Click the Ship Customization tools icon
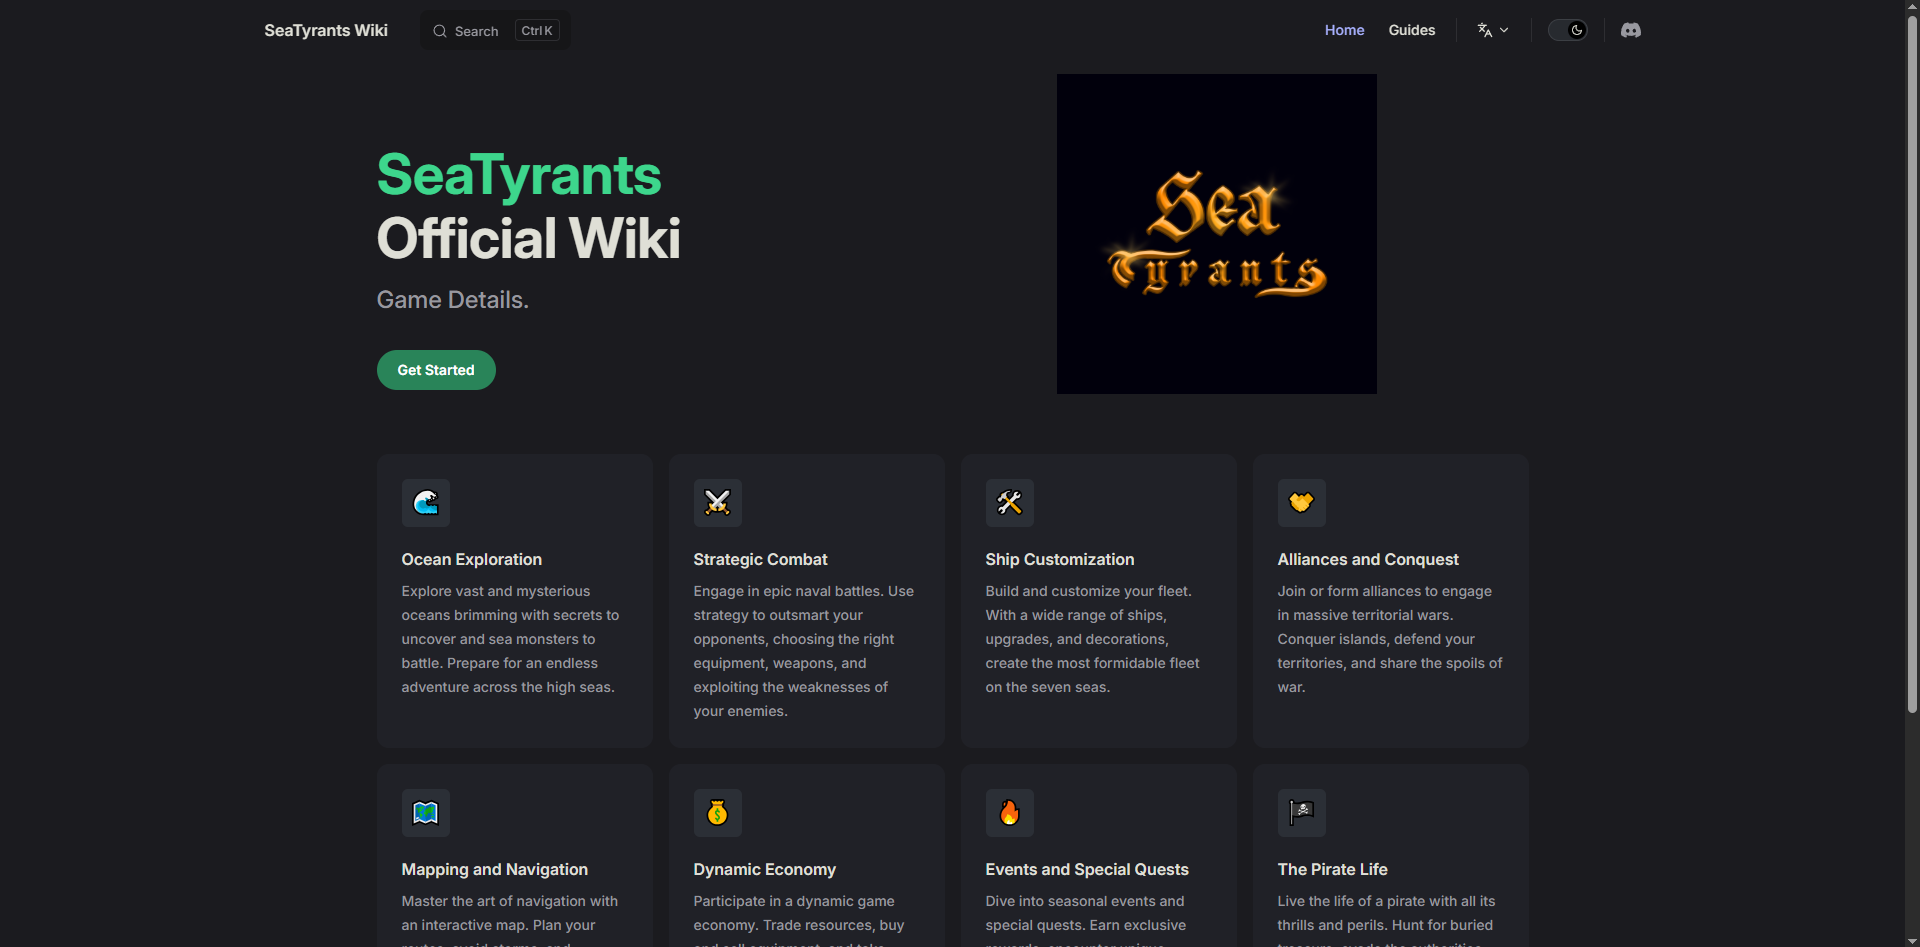This screenshot has height=947, width=1920. (1010, 503)
